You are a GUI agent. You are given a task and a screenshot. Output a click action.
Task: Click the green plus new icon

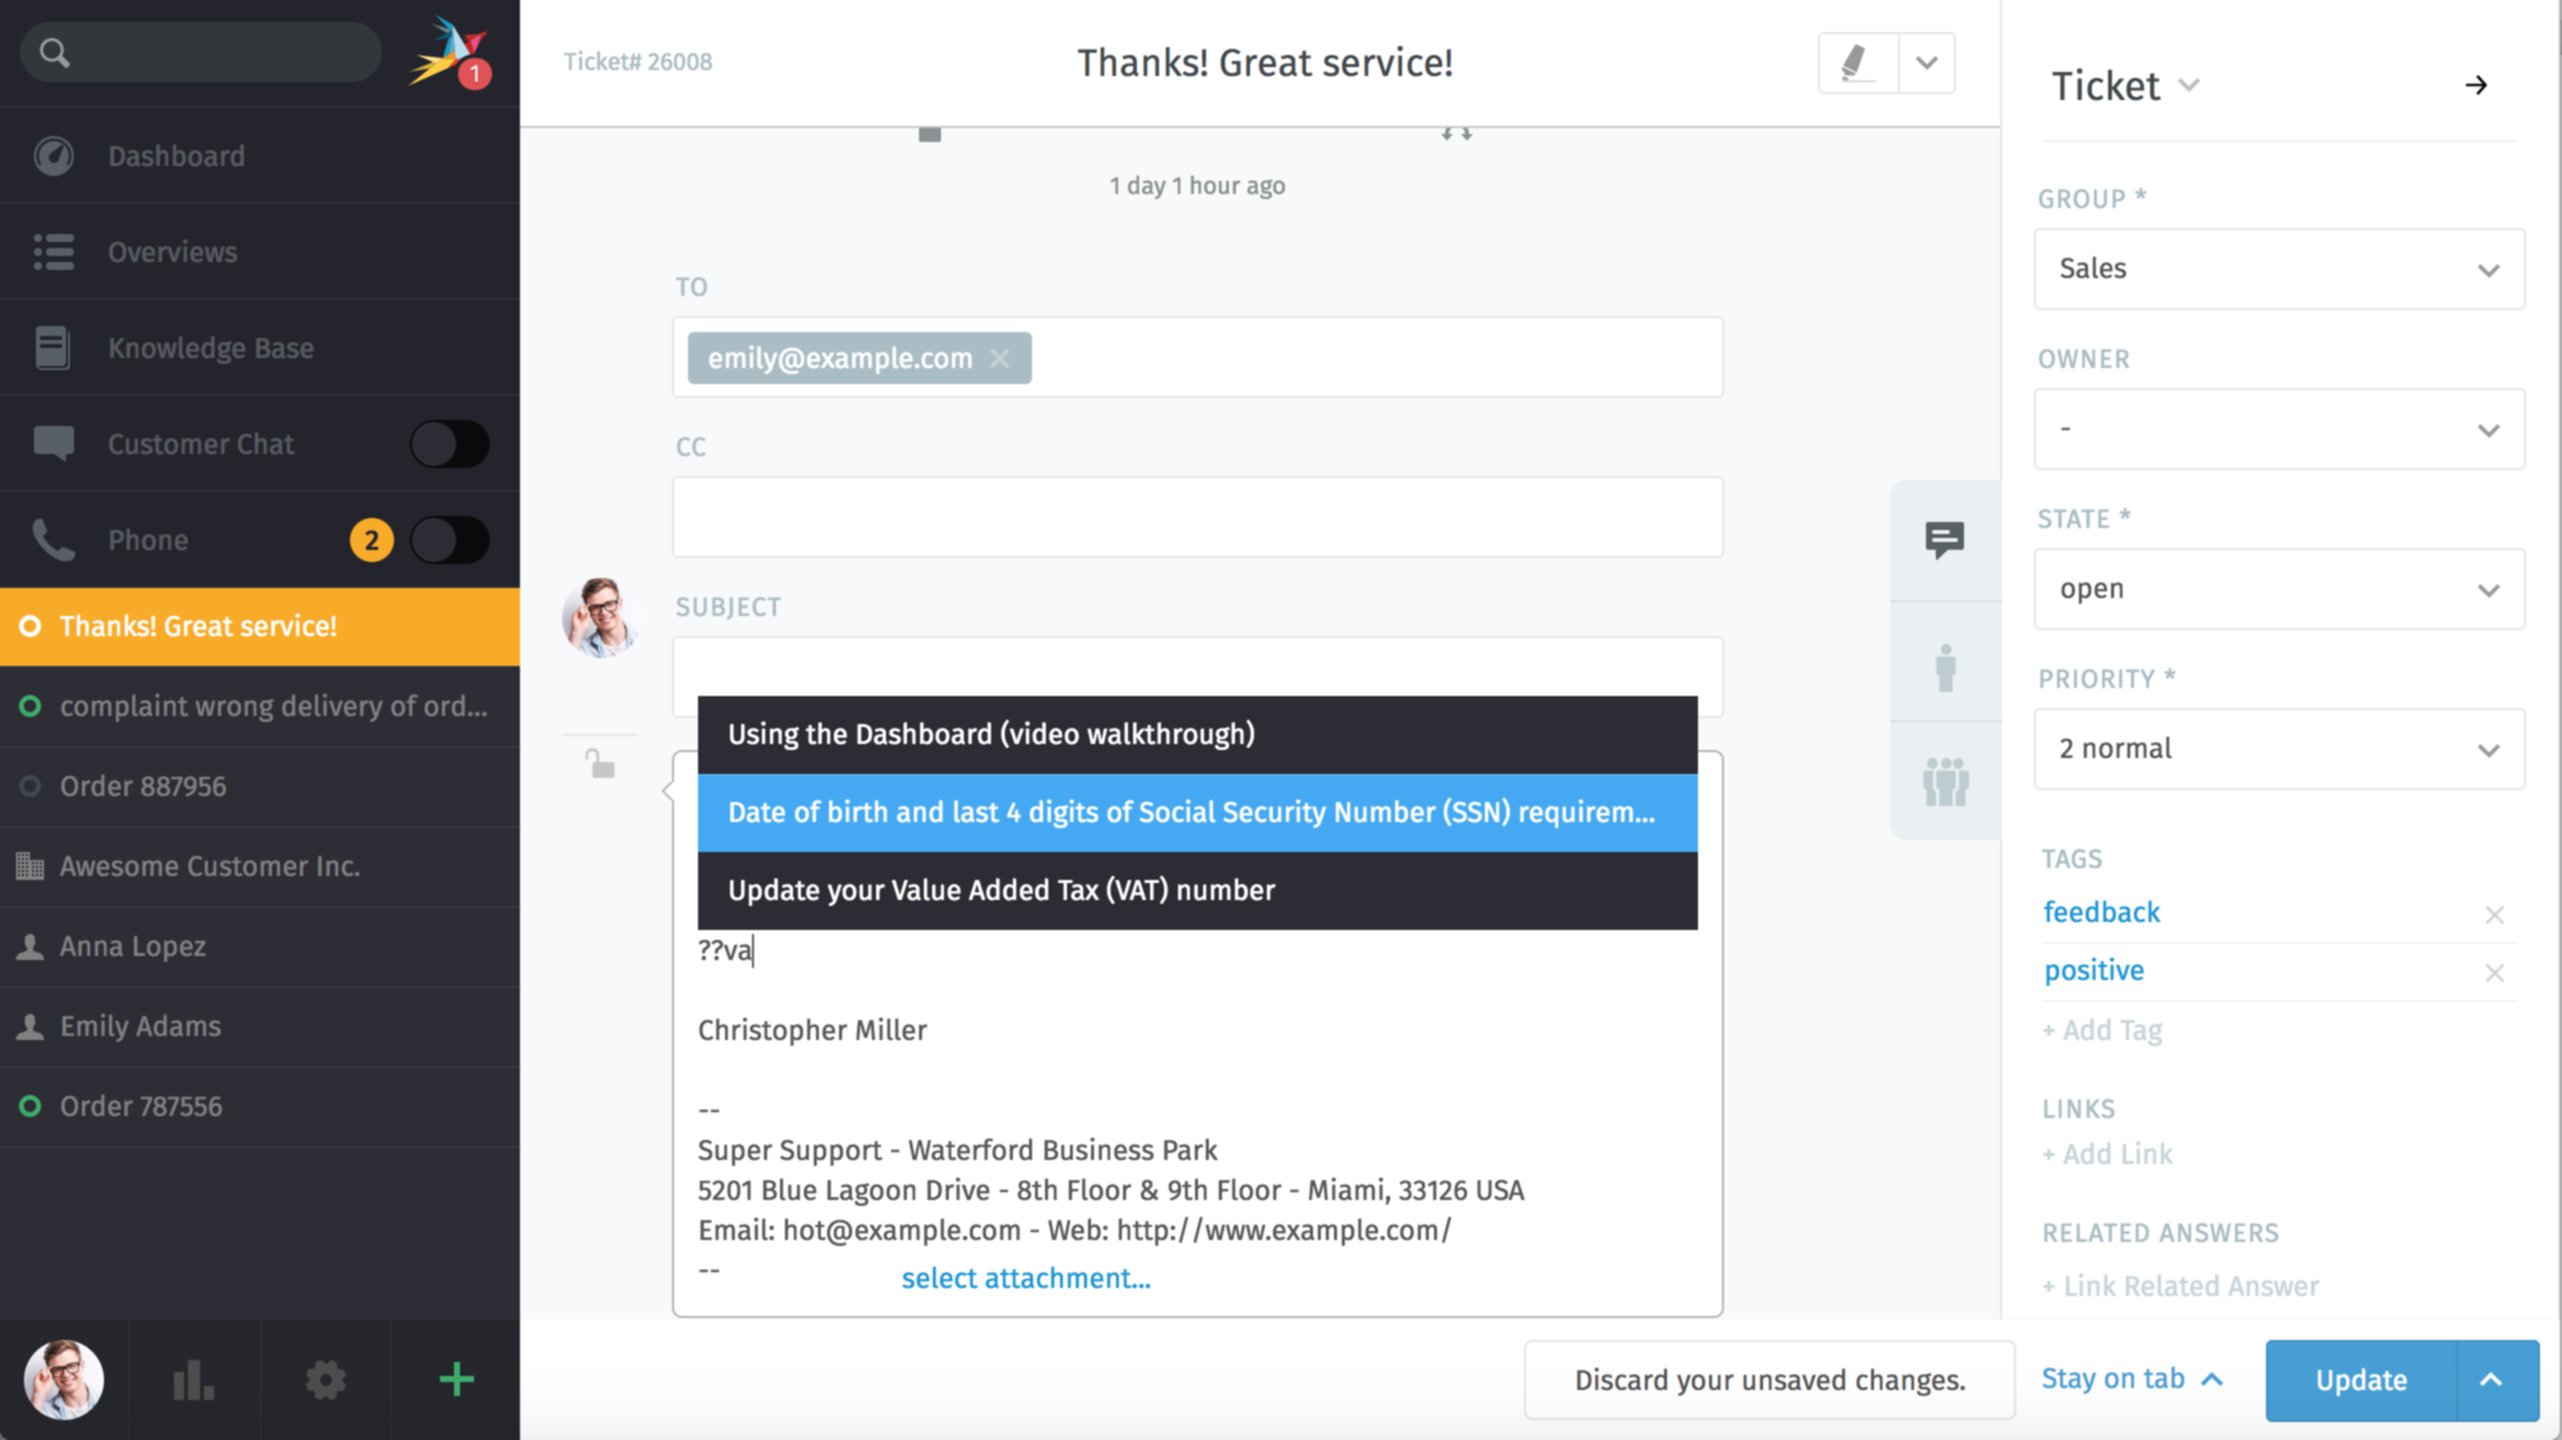tap(456, 1380)
